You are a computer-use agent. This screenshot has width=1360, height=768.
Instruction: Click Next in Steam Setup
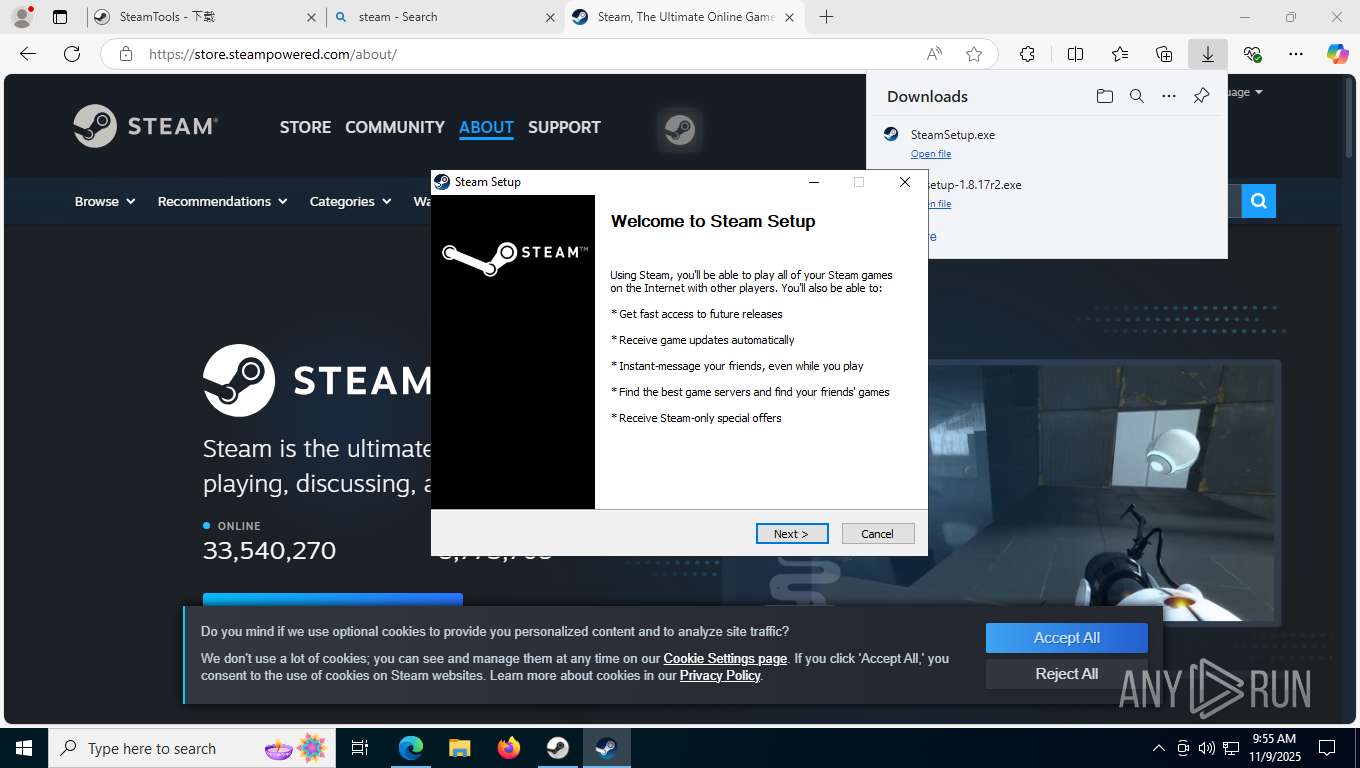792,533
